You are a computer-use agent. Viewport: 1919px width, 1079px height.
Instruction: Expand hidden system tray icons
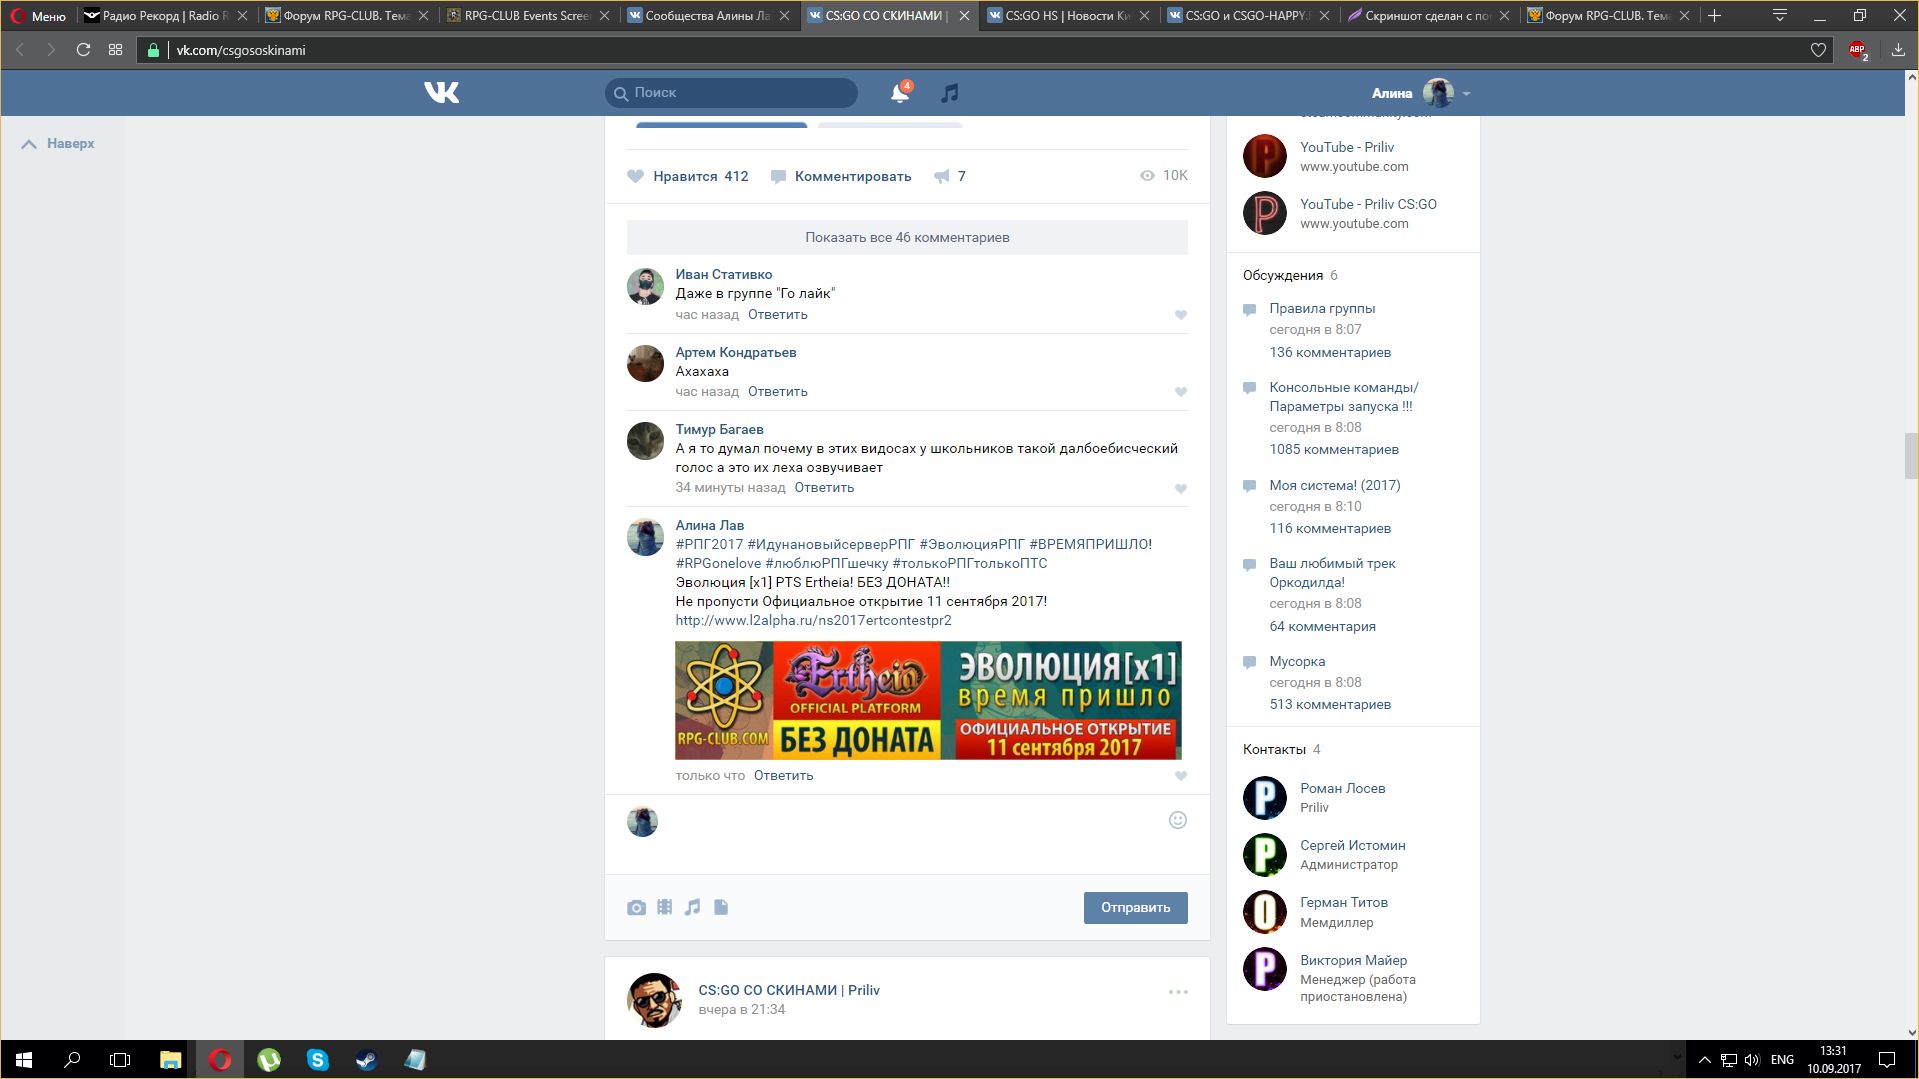[x=1704, y=1060]
